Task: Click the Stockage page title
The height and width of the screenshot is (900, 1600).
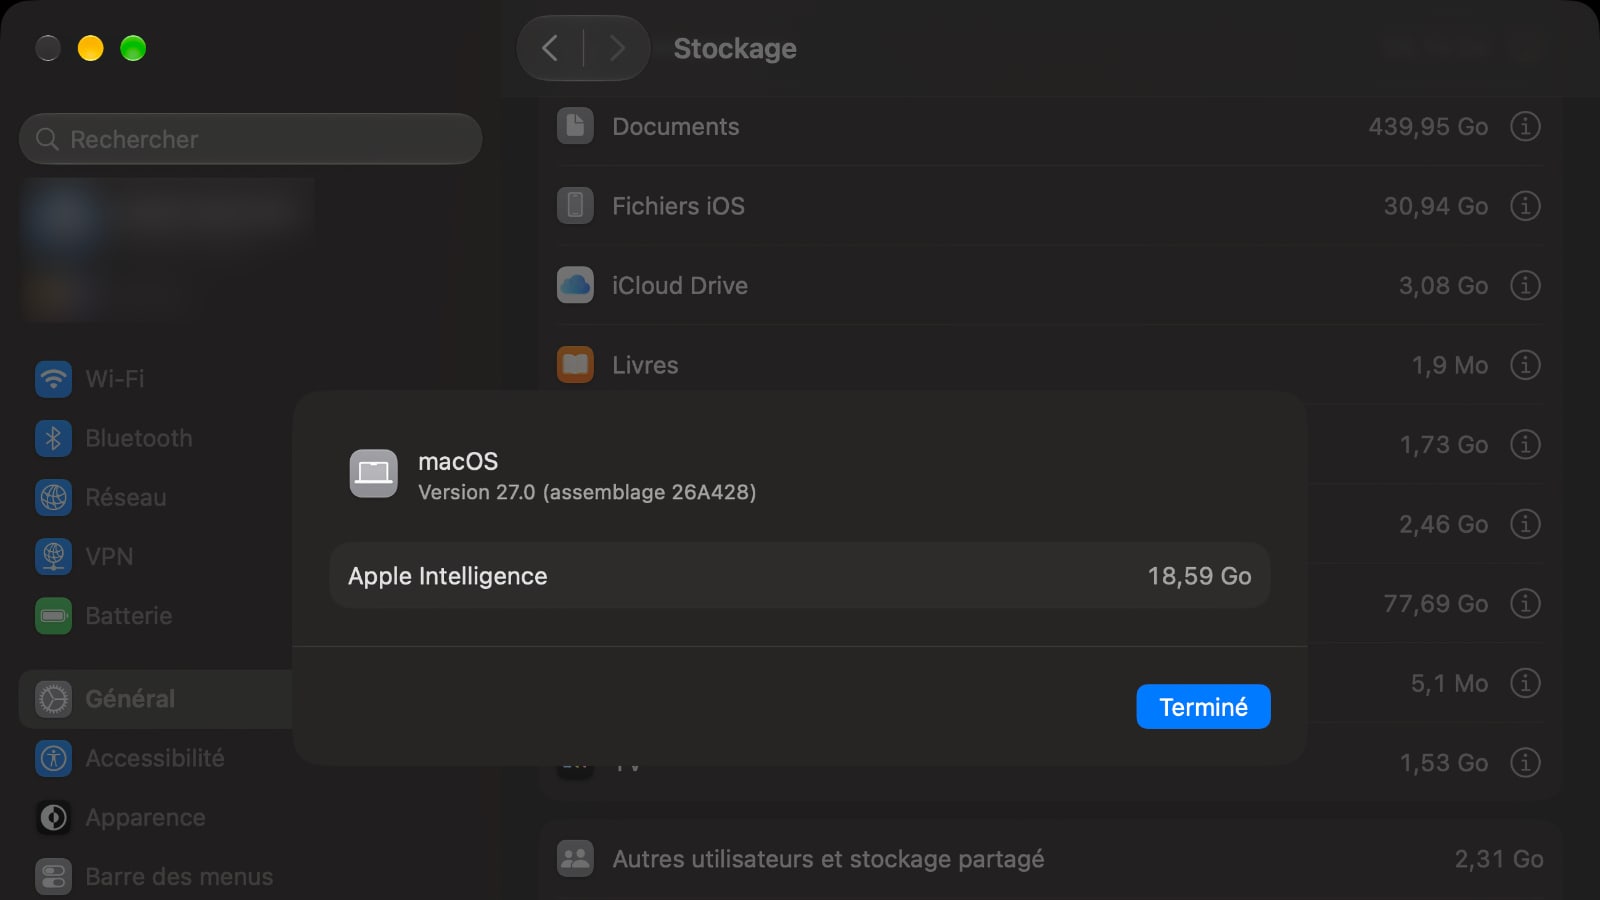Action: (735, 48)
